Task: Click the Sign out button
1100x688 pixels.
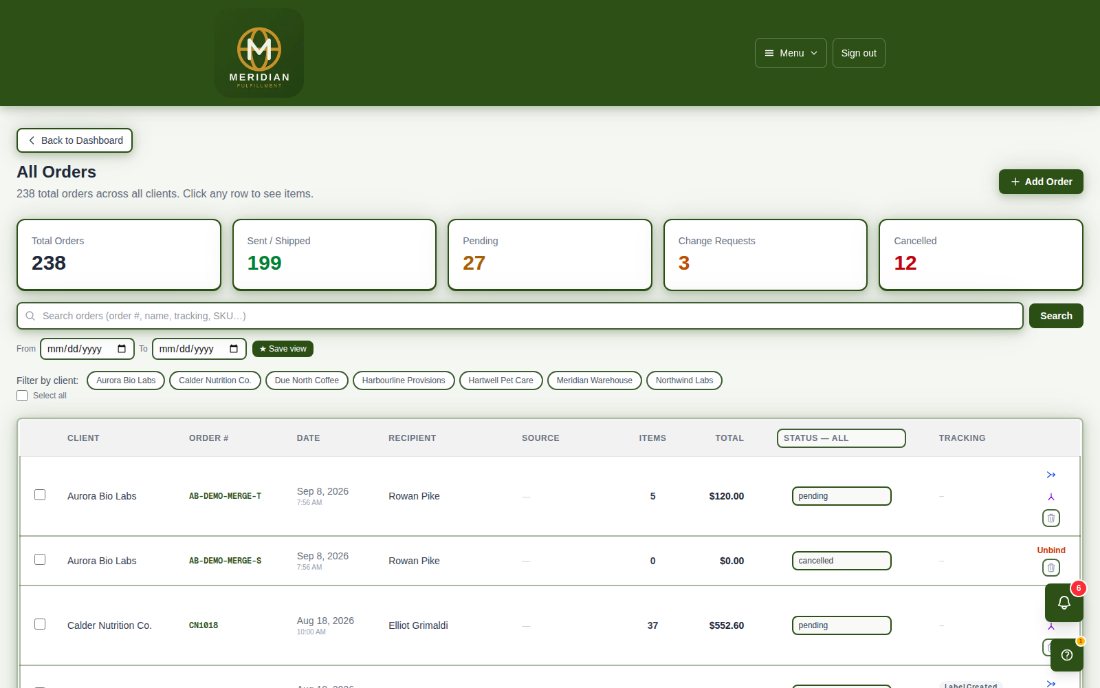Action: click(x=859, y=53)
